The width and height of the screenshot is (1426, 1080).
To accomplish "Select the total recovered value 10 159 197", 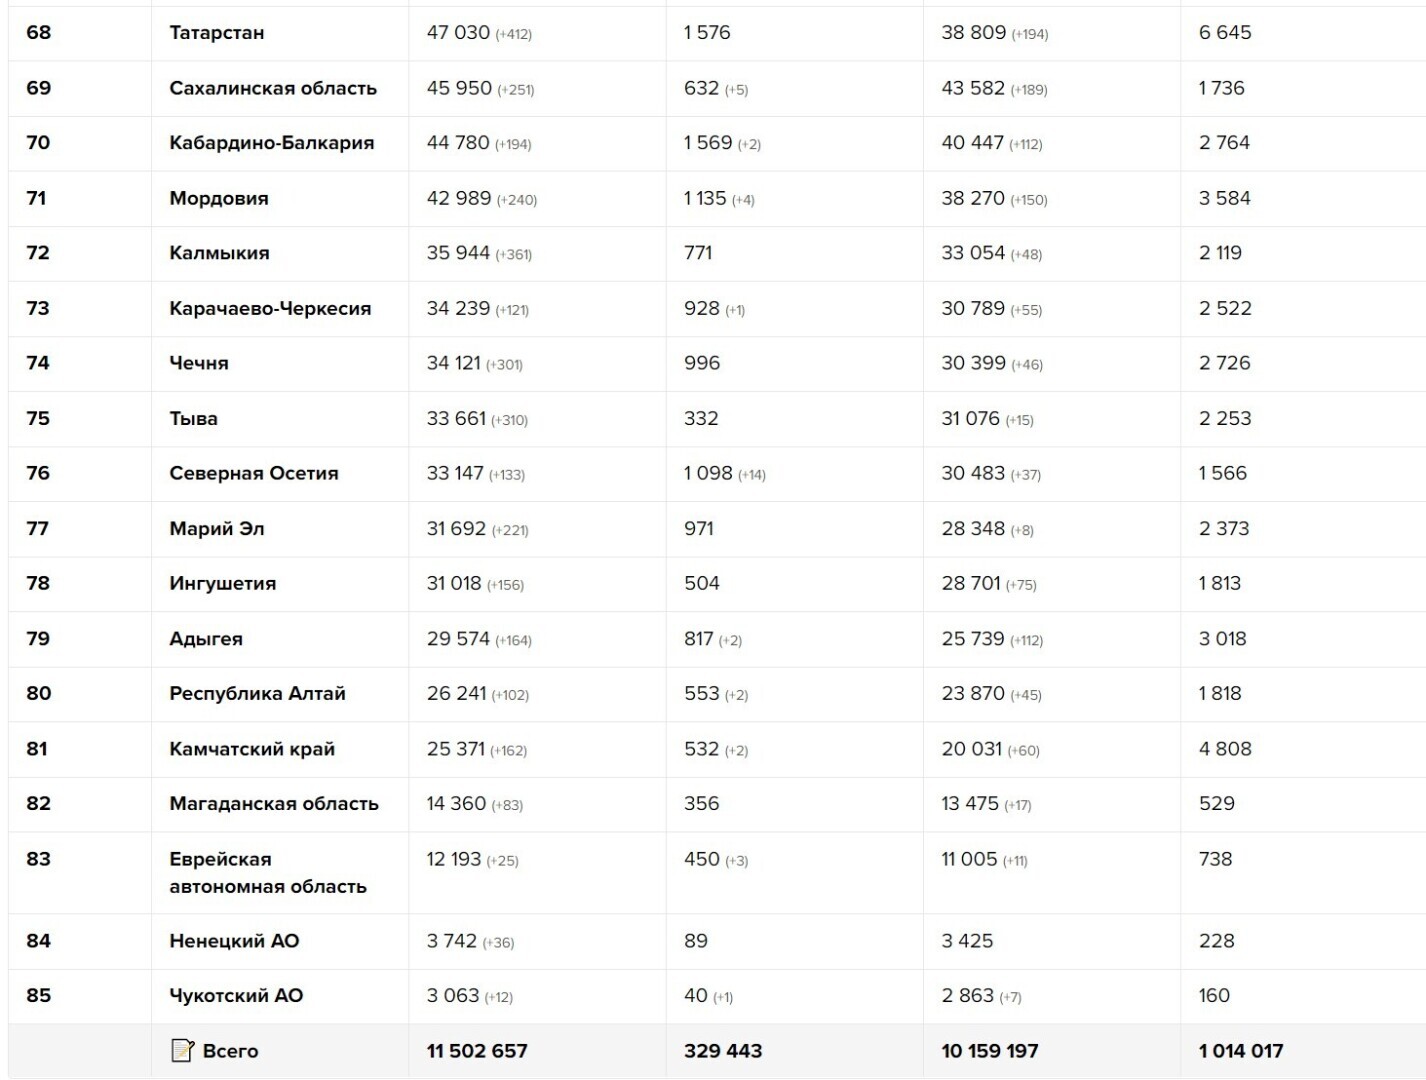I will coord(989,1051).
